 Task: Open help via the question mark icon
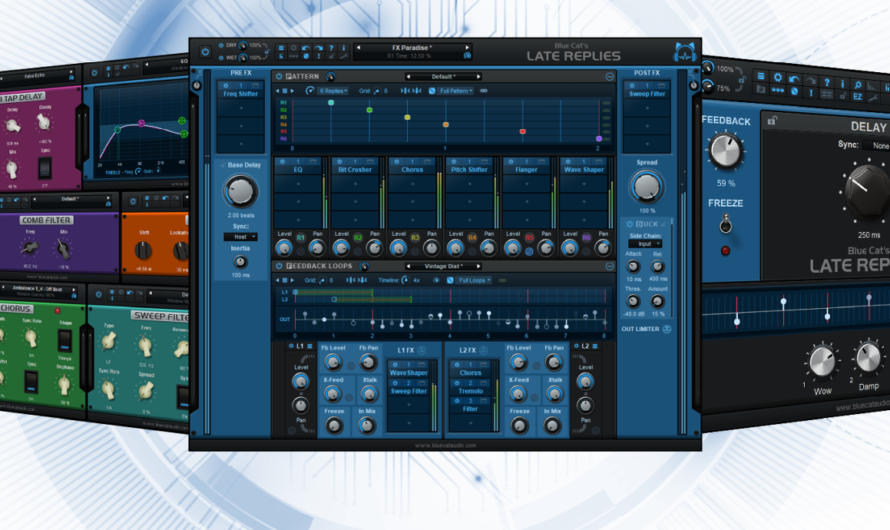click(x=331, y=48)
